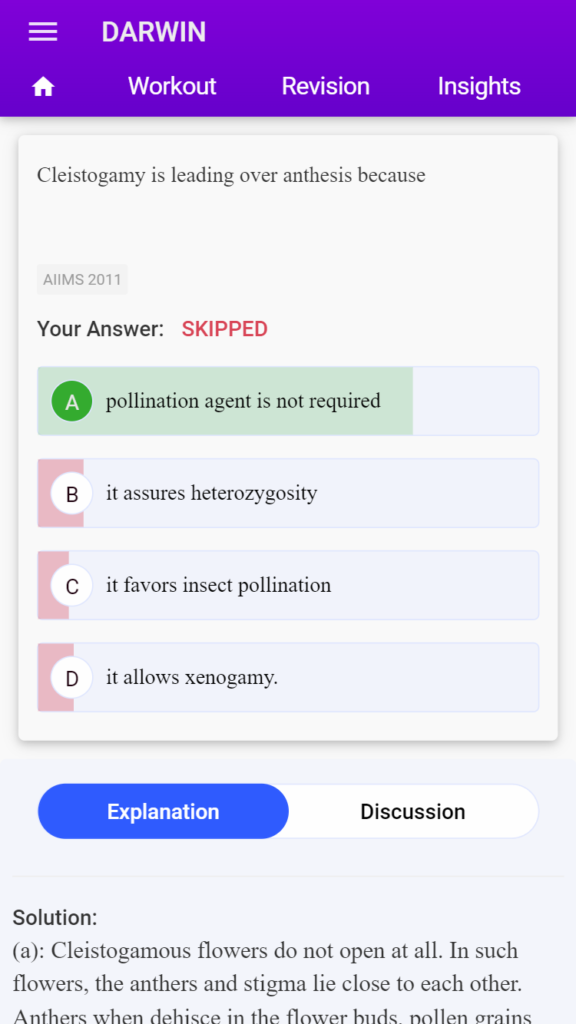Switch to the Revision tab
The image size is (576, 1024).
tap(325, 86)
